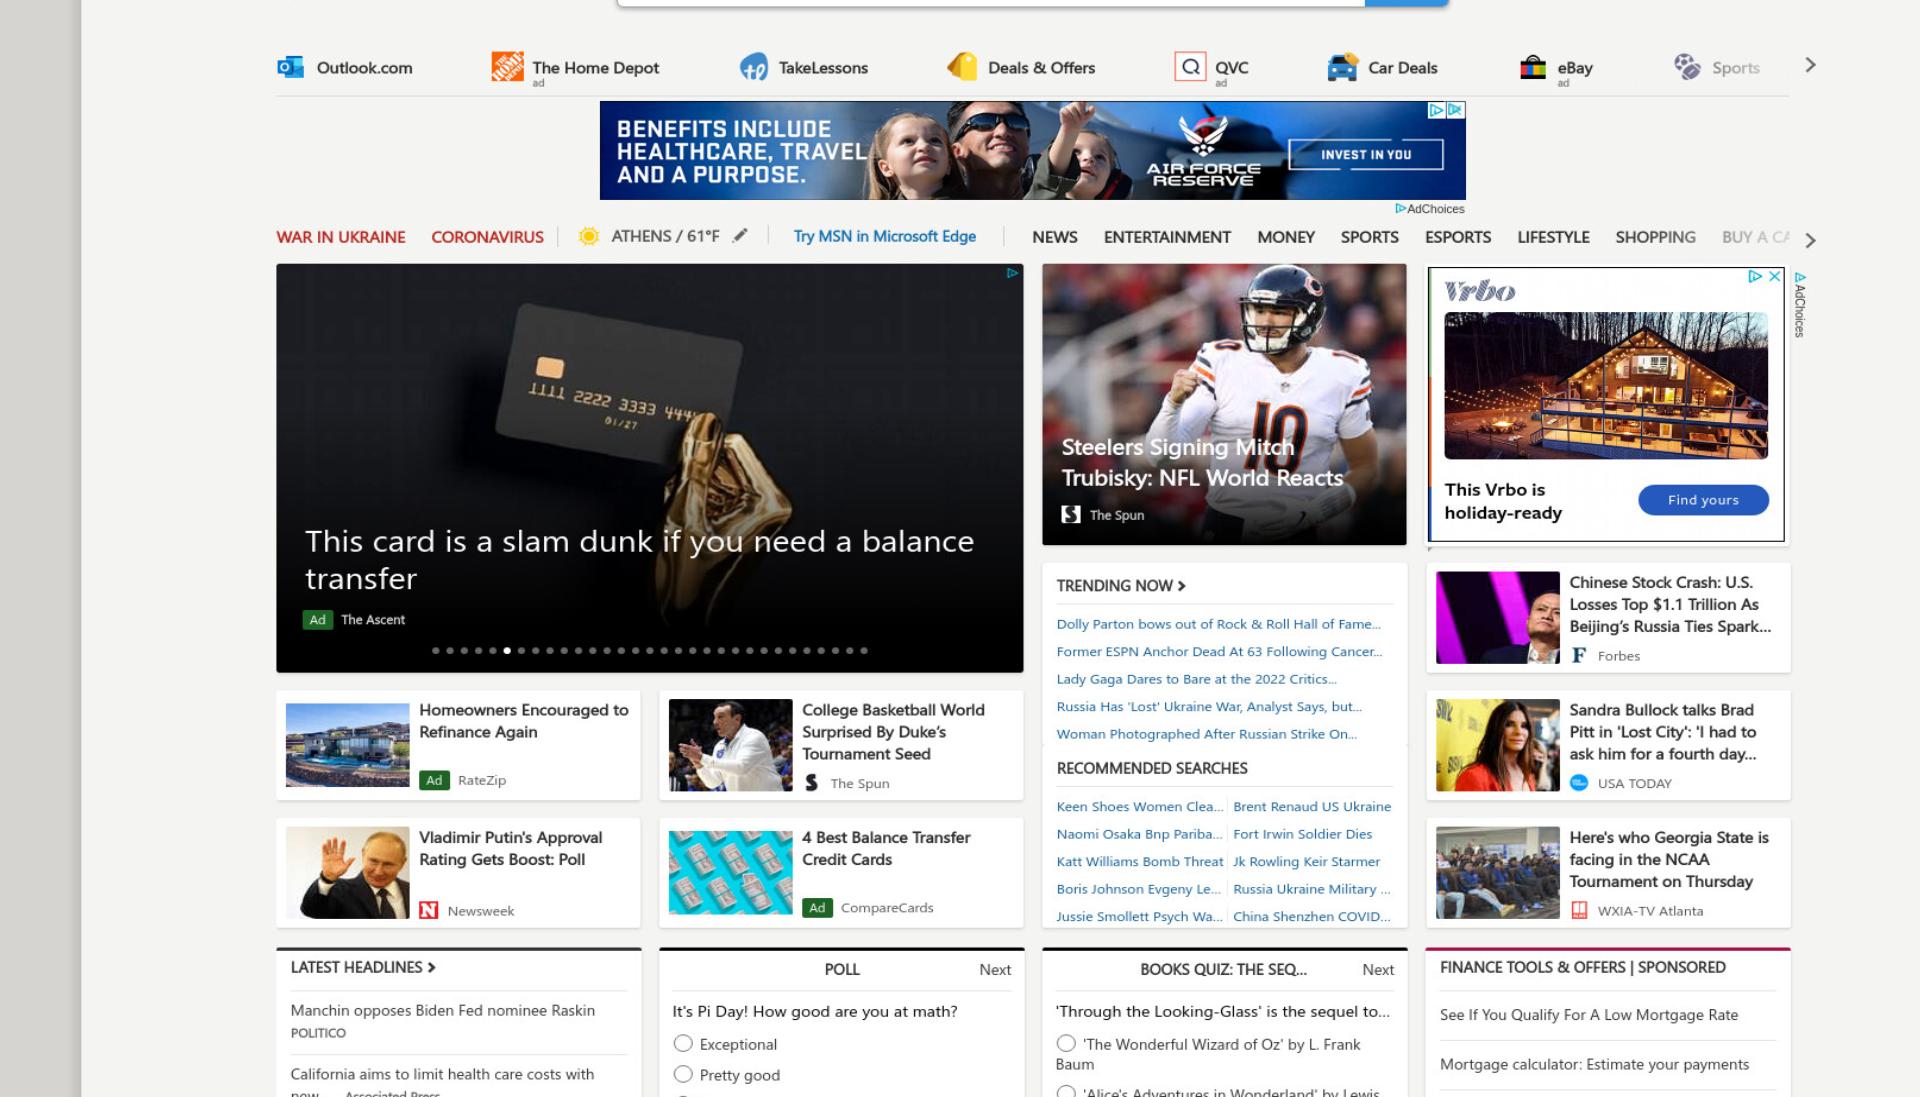
Task: Click the Deals & Offers tag icon
Action: pyautogui.click(x=962, y=67)
